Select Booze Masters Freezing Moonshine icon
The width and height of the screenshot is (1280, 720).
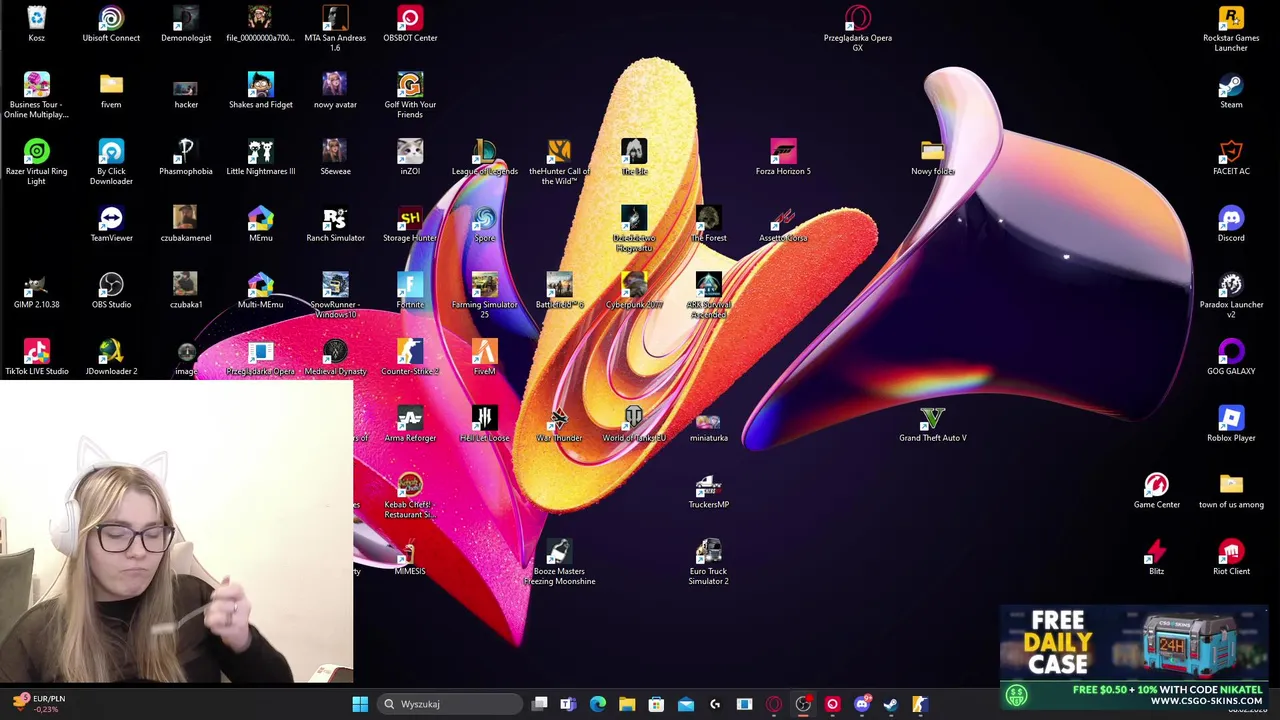point(559,562)
